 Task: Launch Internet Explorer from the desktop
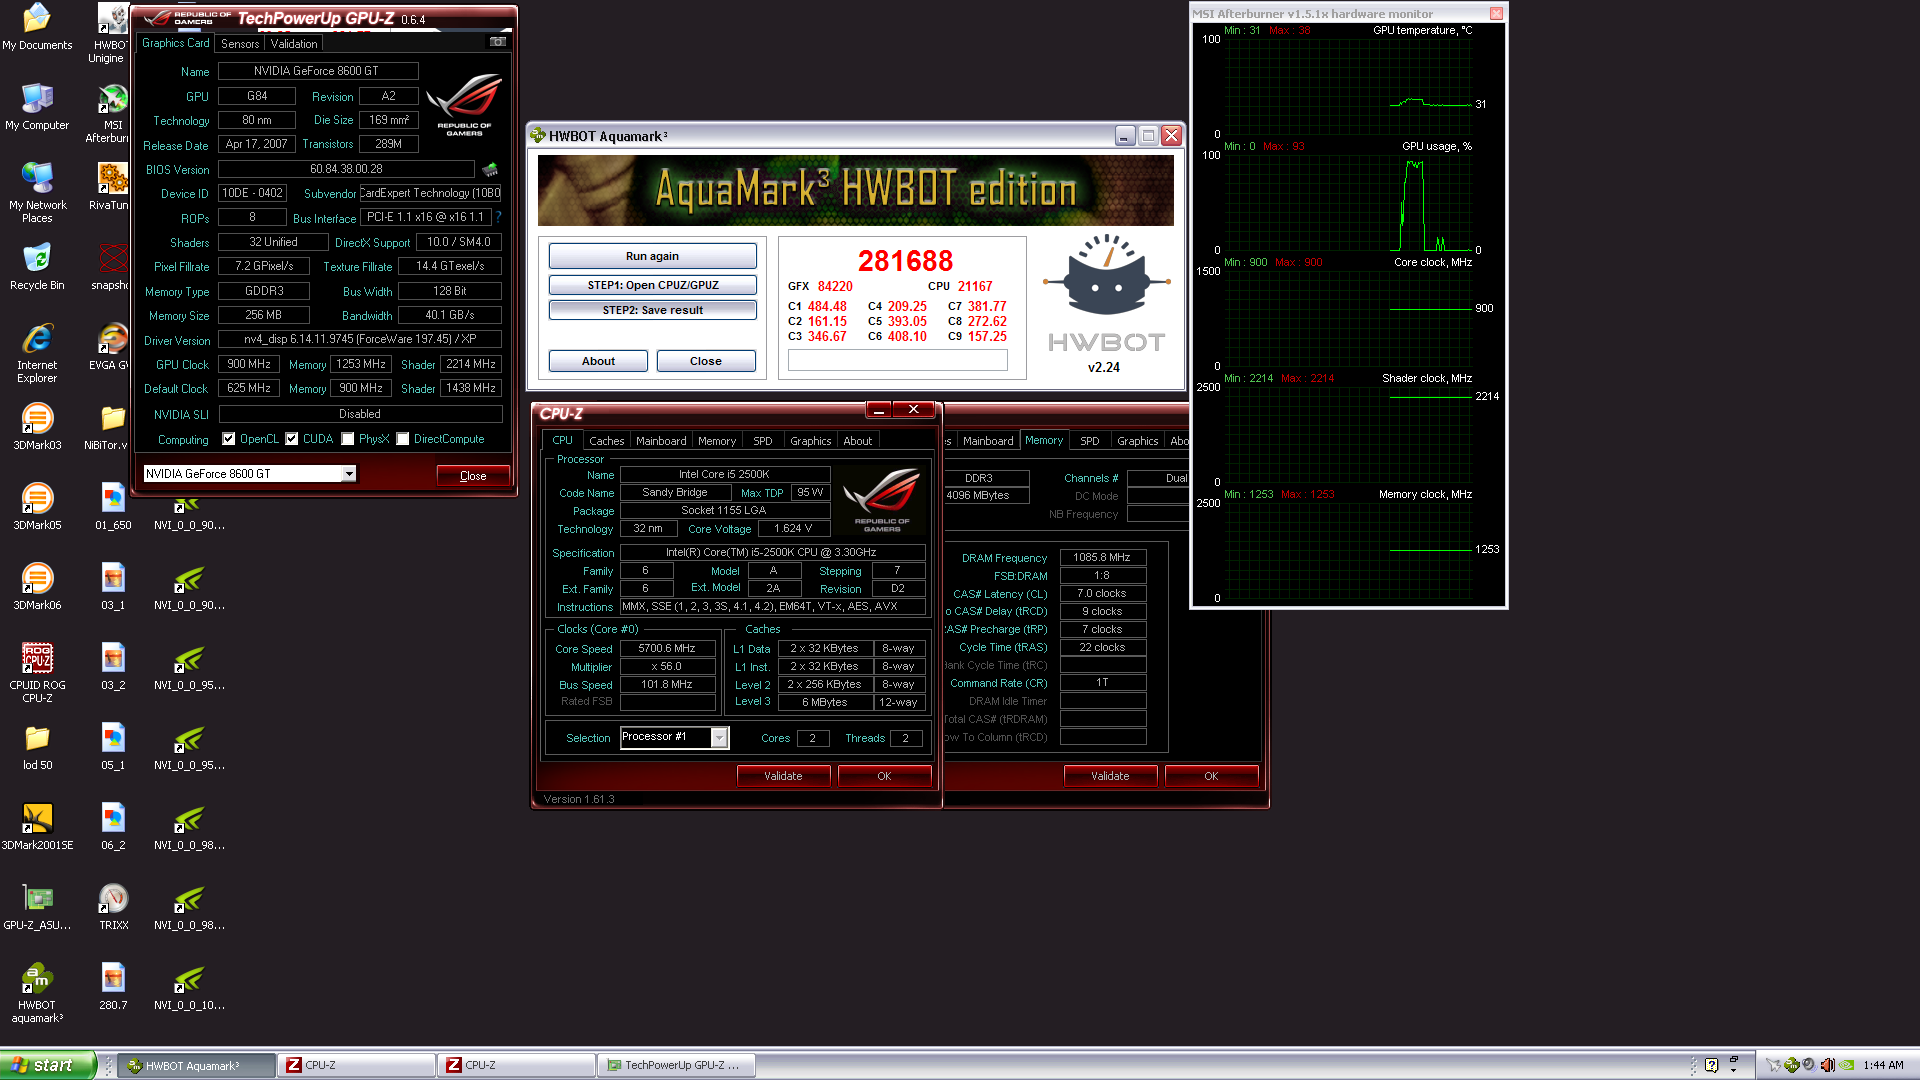(37, 353)
